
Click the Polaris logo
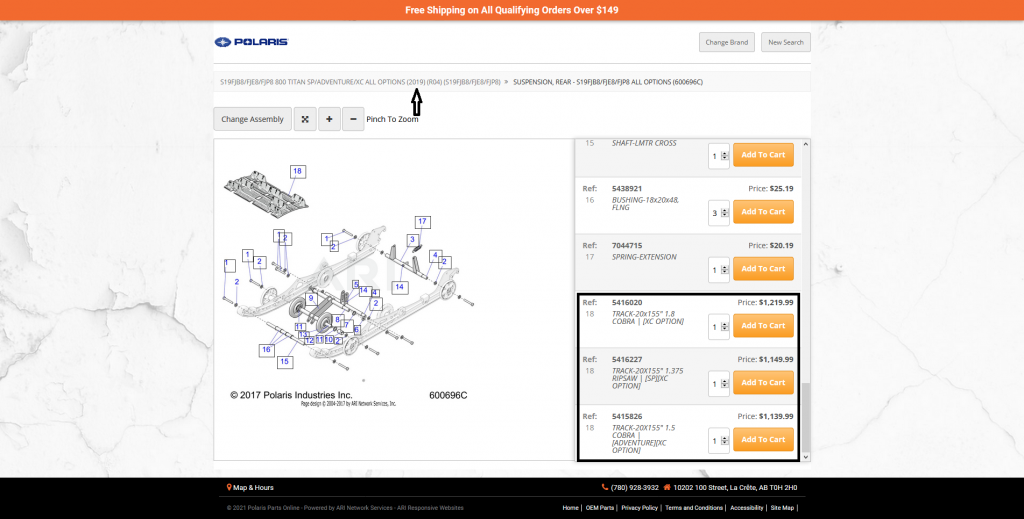251,42
